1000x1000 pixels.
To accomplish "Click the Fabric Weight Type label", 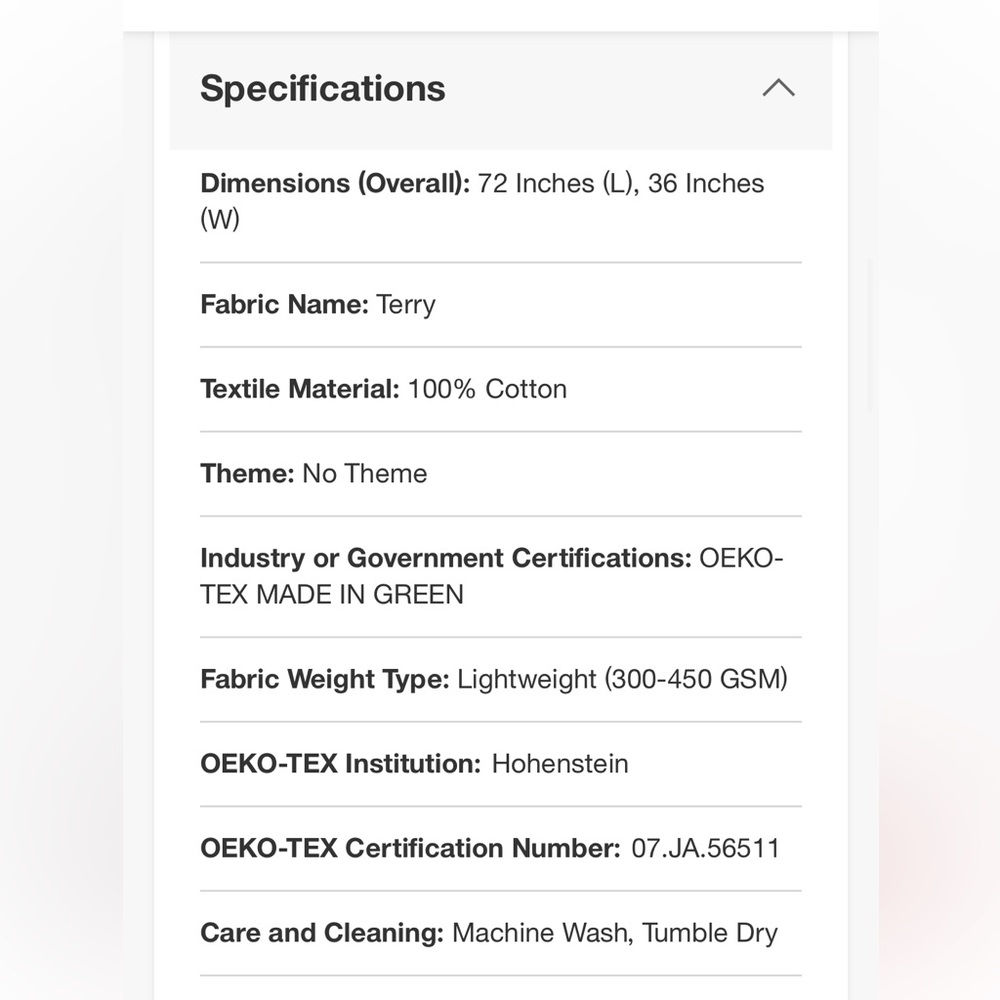I will 325,679.
